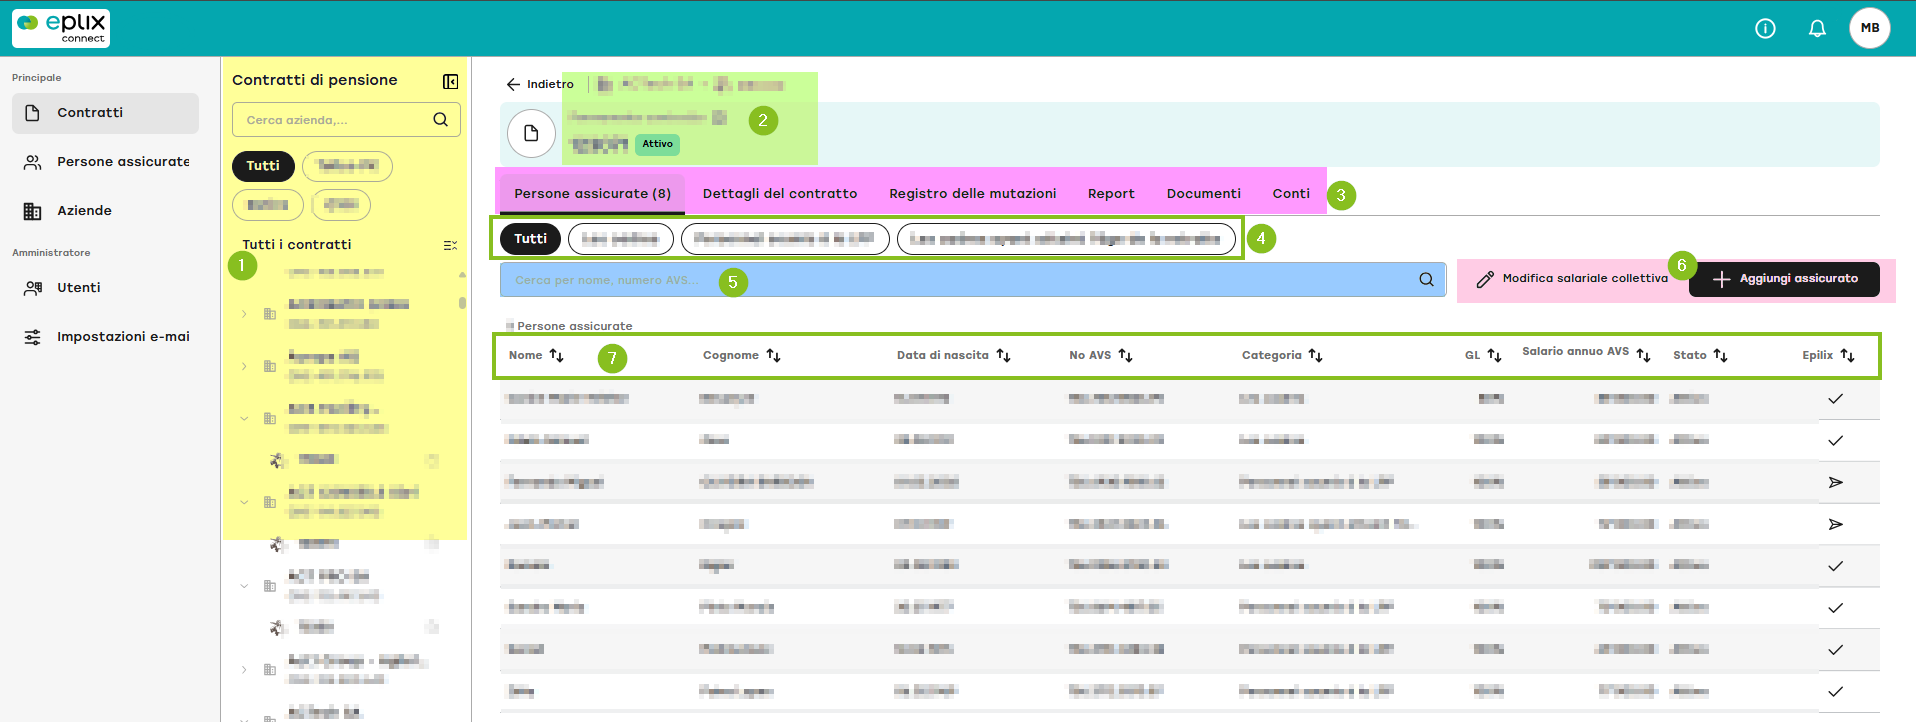The image size is (1916, 722).
Task: Select the Persone assicurate (8) tab
Action: (592, 194)
